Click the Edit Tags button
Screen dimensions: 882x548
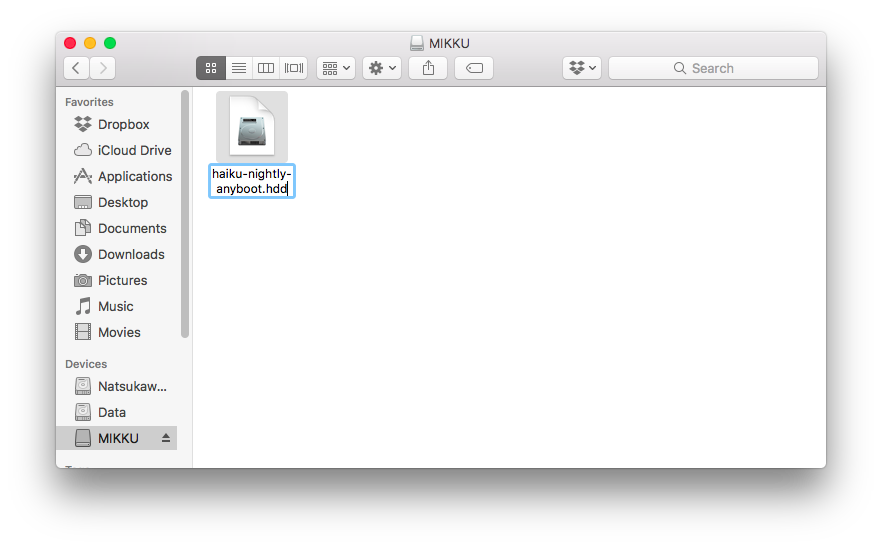[474, 68]
